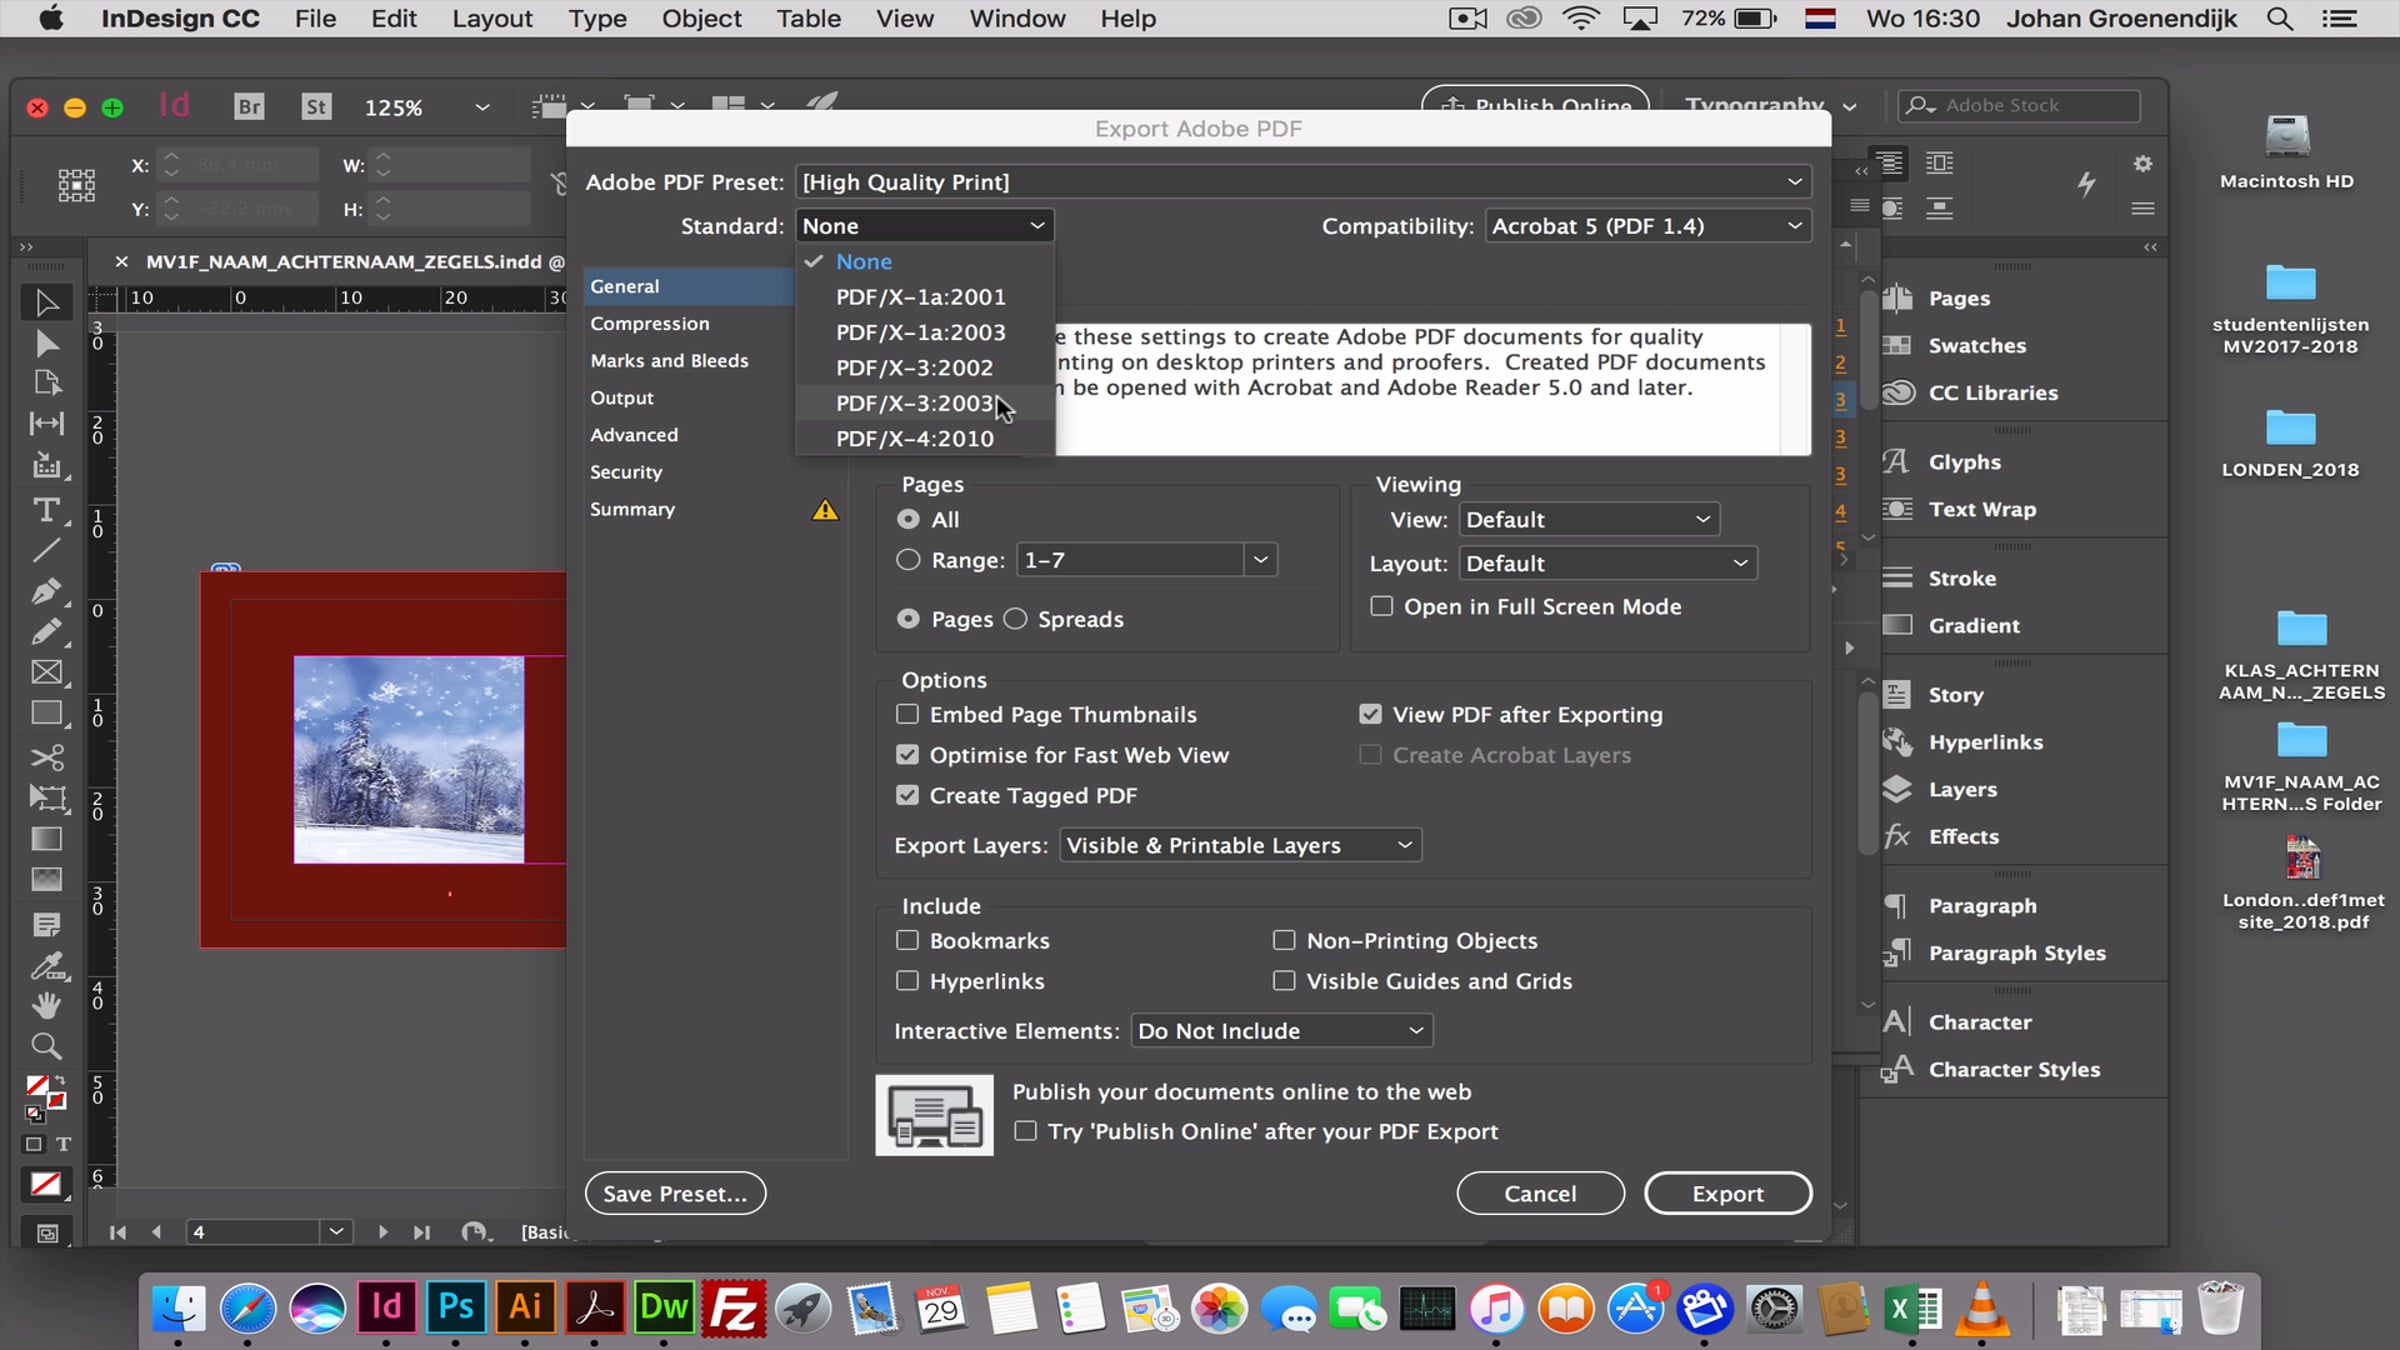Open the Export Layers dropdown
Viewport: 2400px width, 1350px height.
tap(1240, 845)
